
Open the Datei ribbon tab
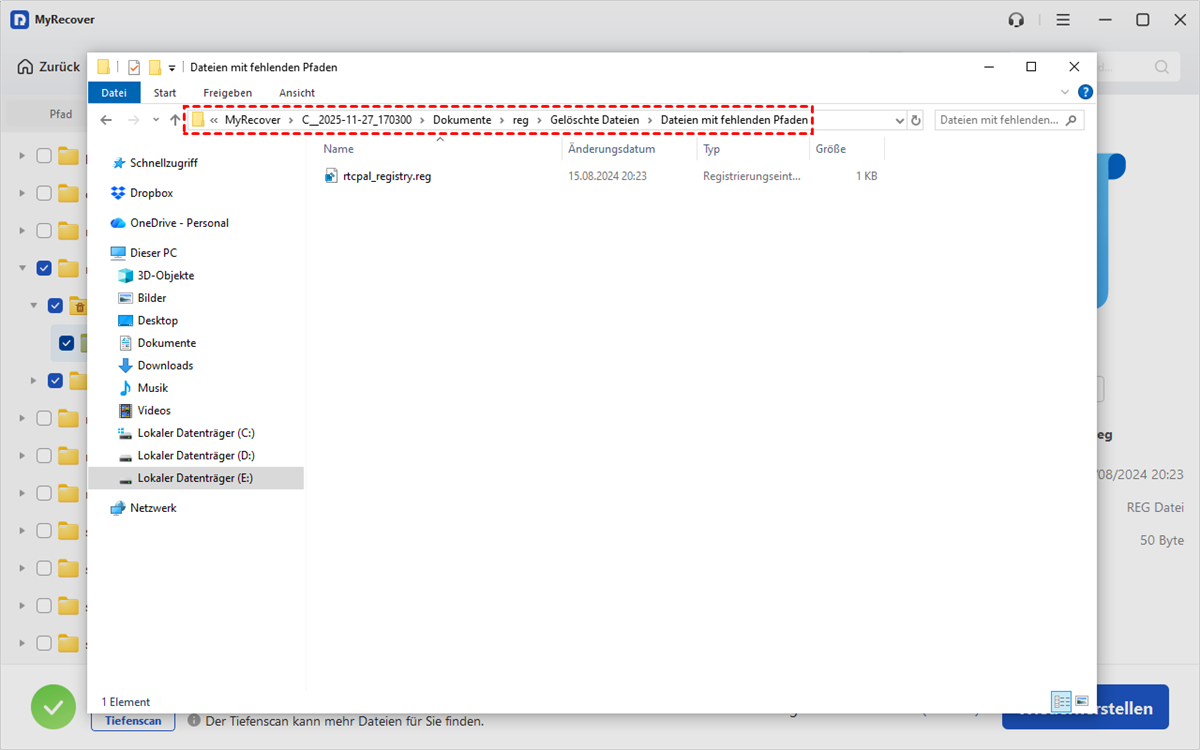(x=114, y=92)
